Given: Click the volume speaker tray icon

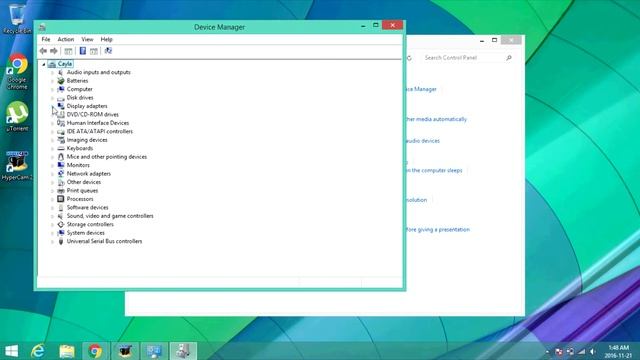Looking at the screenshot, I should [x=593, y=351].
